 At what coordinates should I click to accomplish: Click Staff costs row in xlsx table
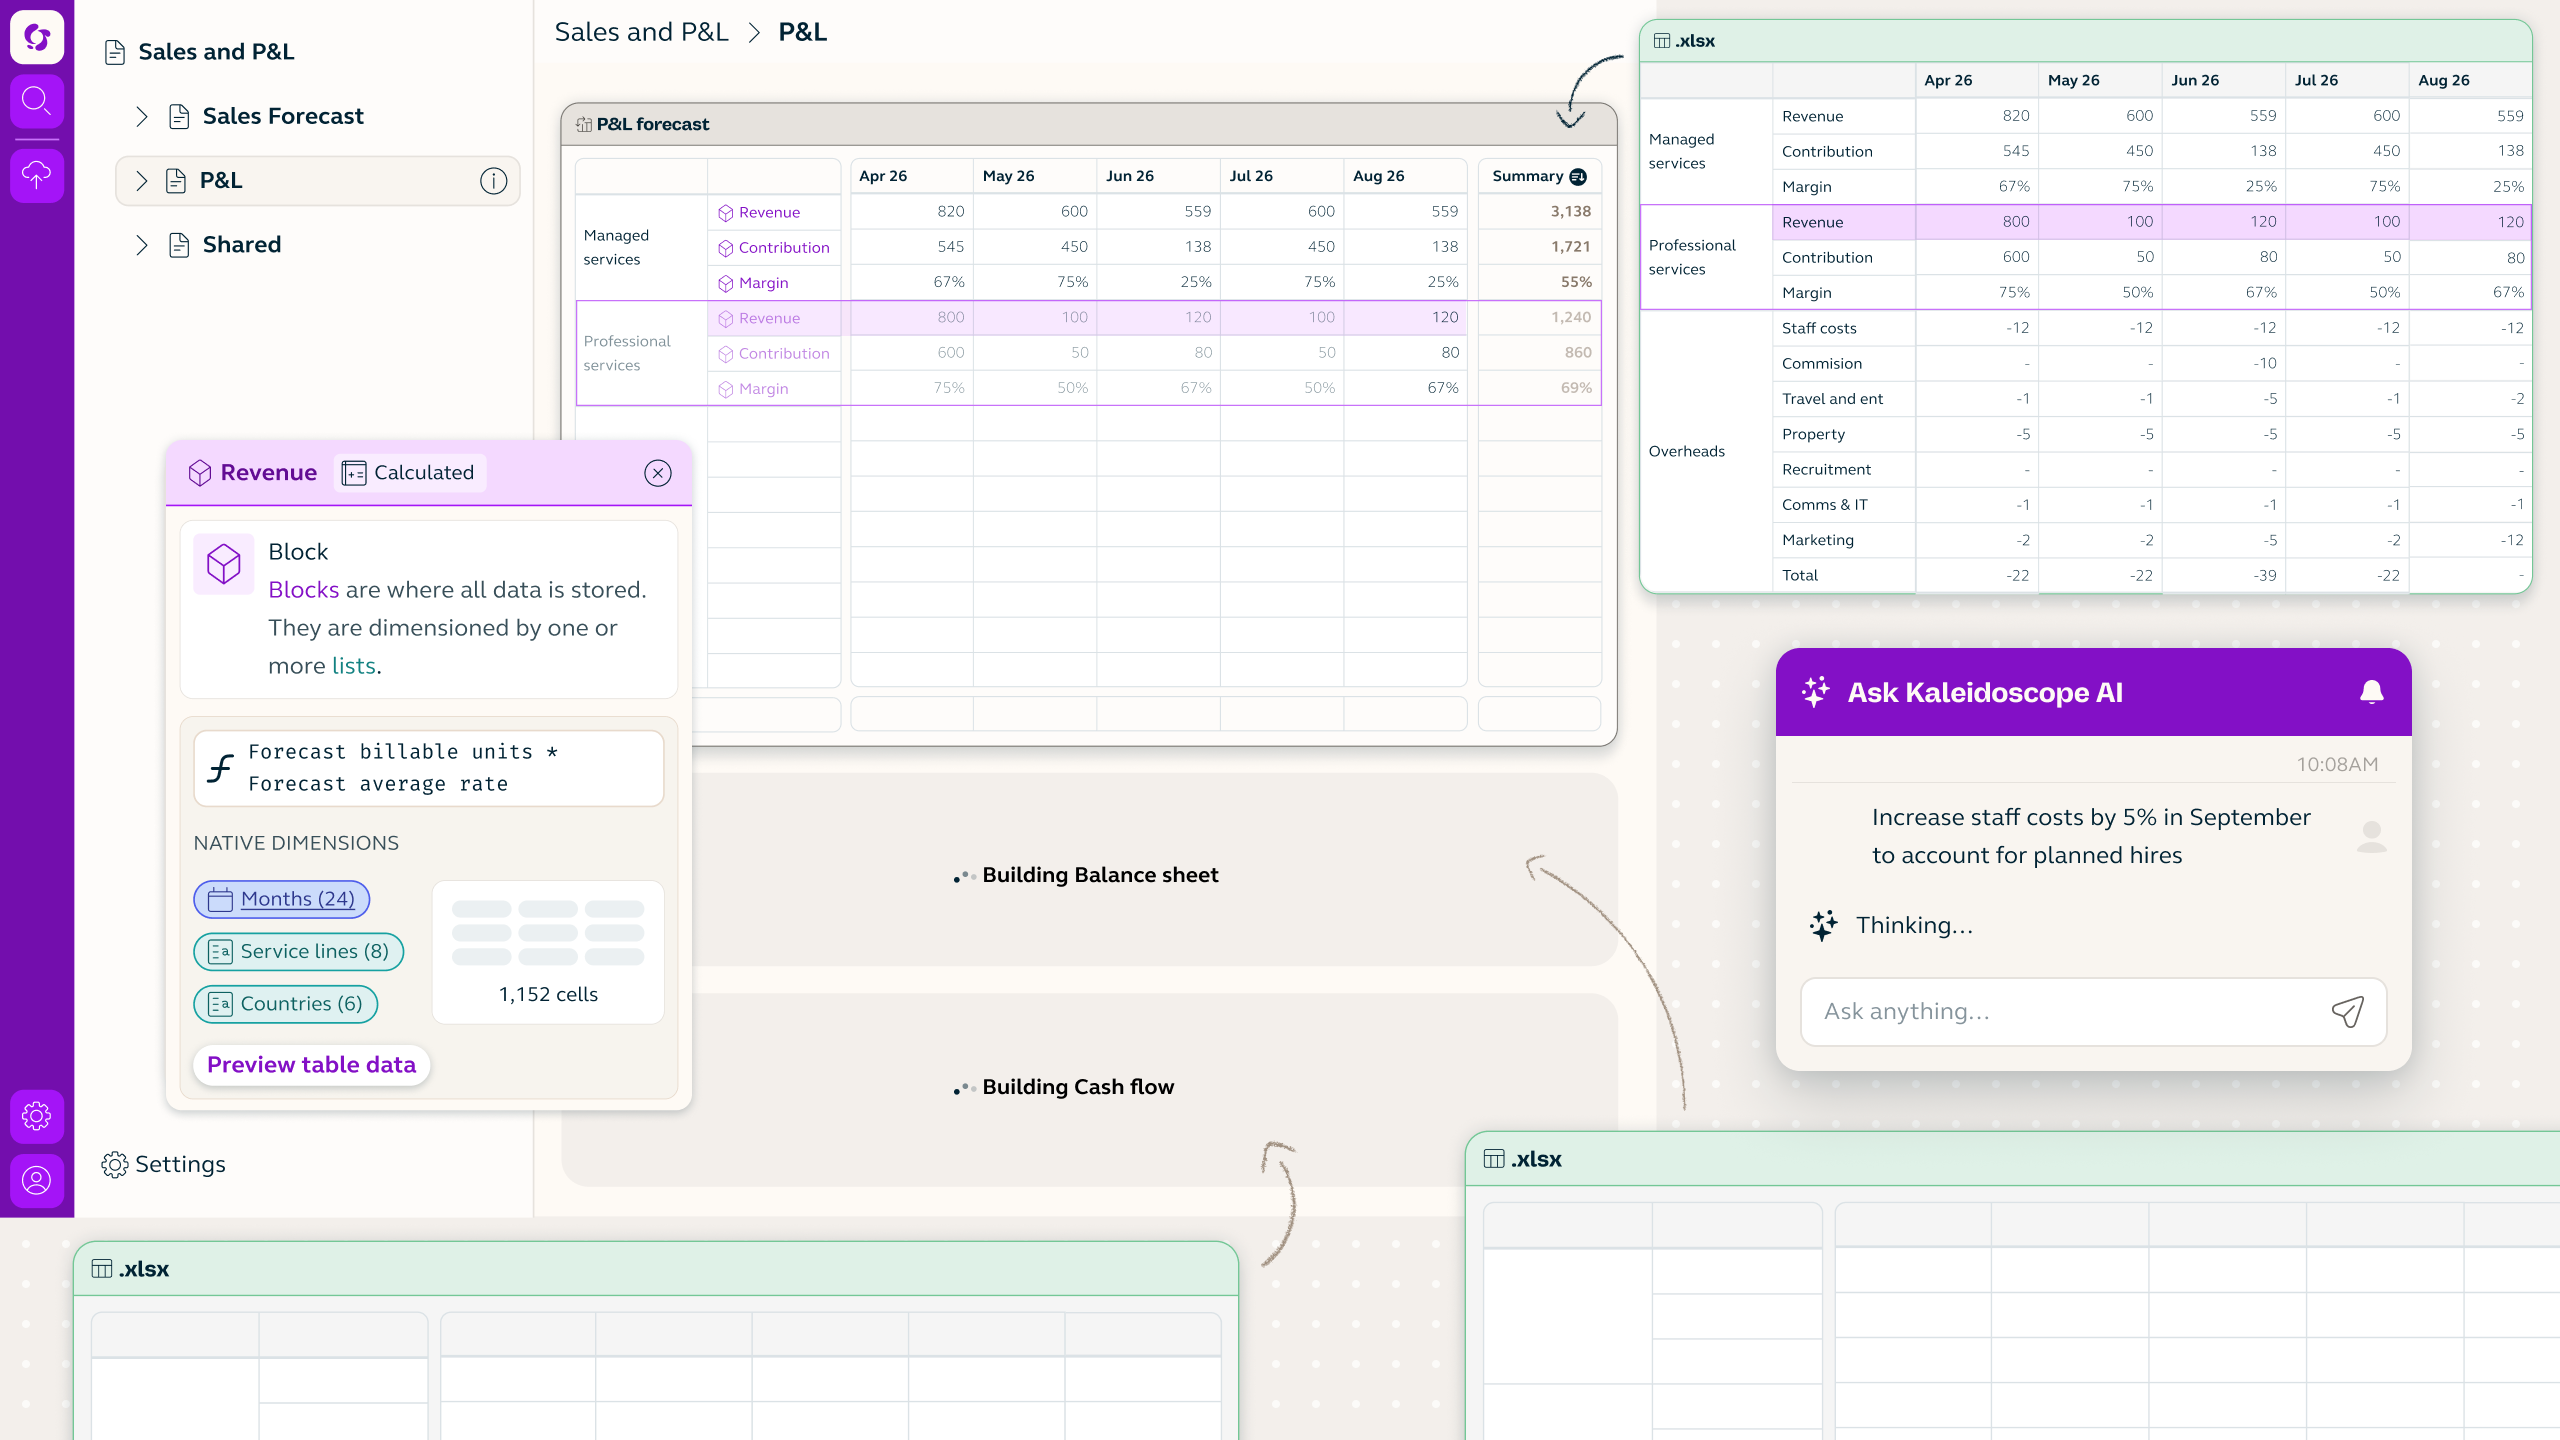2151,328
